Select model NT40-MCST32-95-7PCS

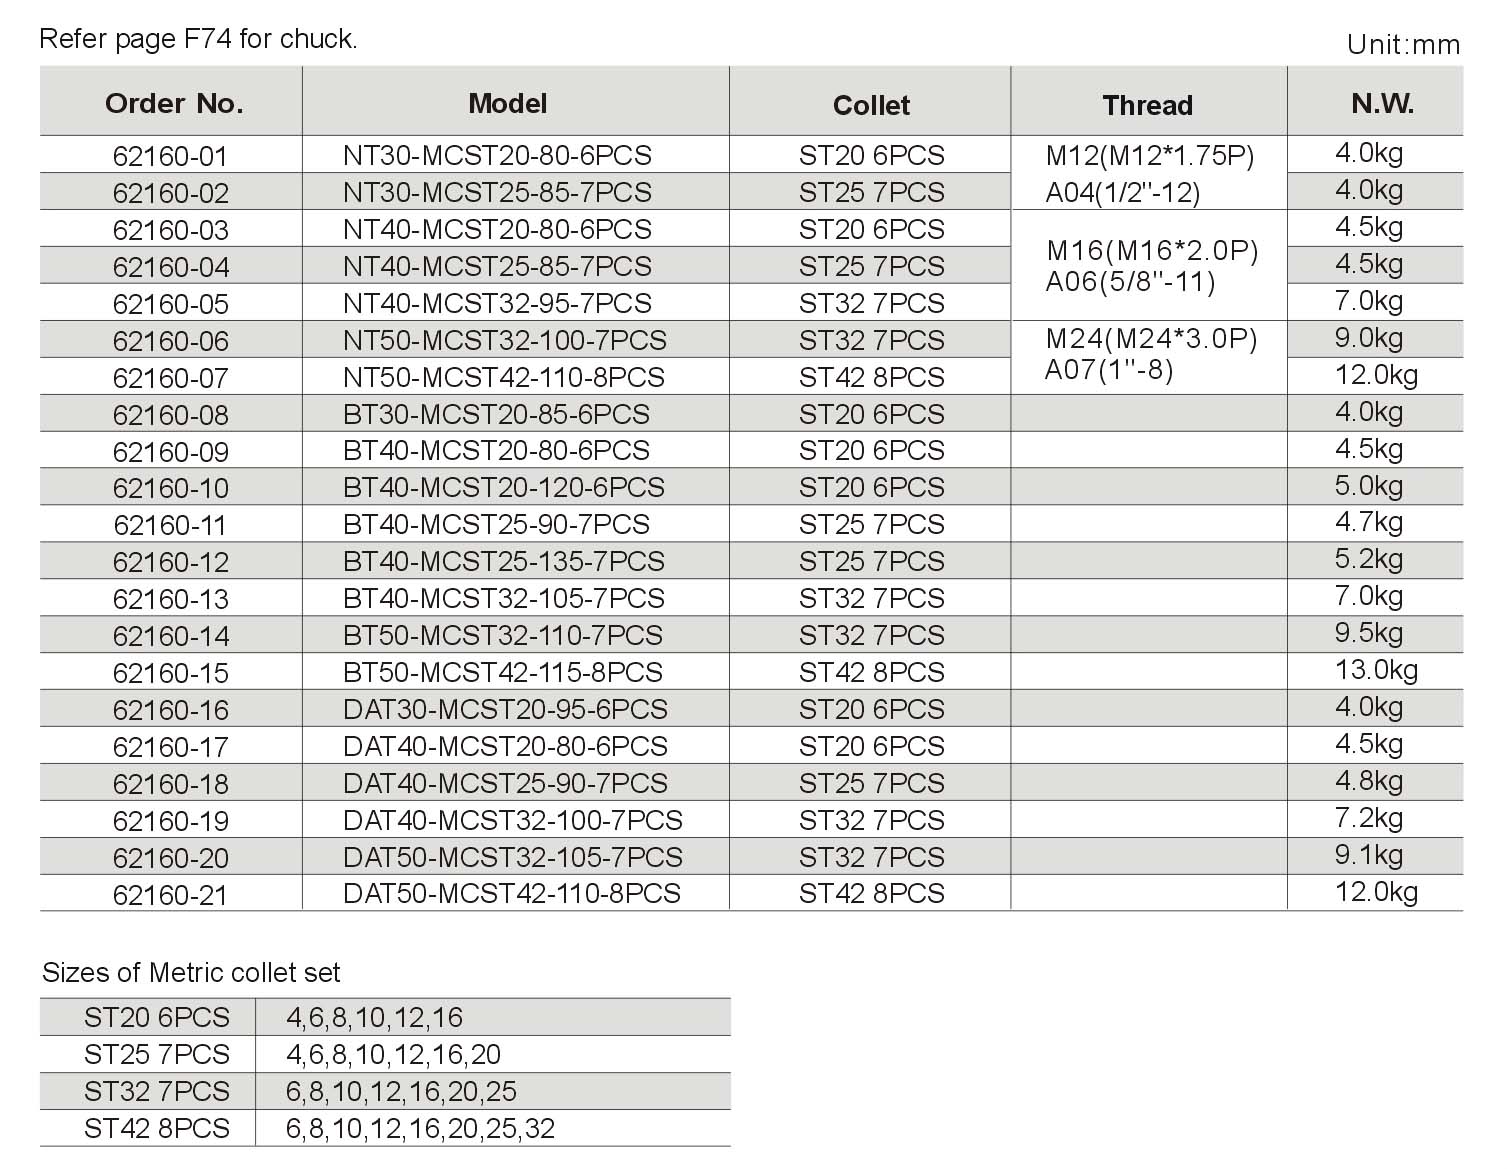click(x=497, y=304)
